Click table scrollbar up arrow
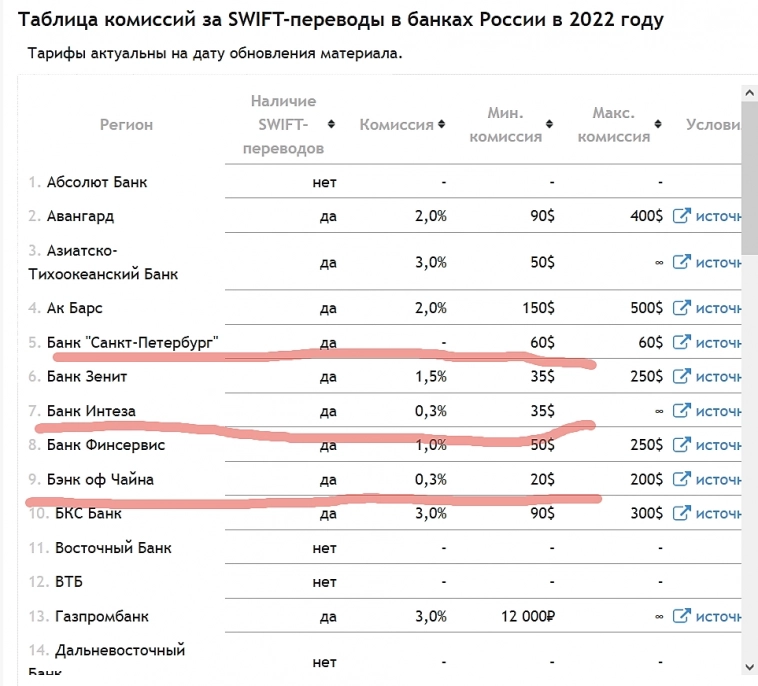The image size is (758, 686). point(749,93)
